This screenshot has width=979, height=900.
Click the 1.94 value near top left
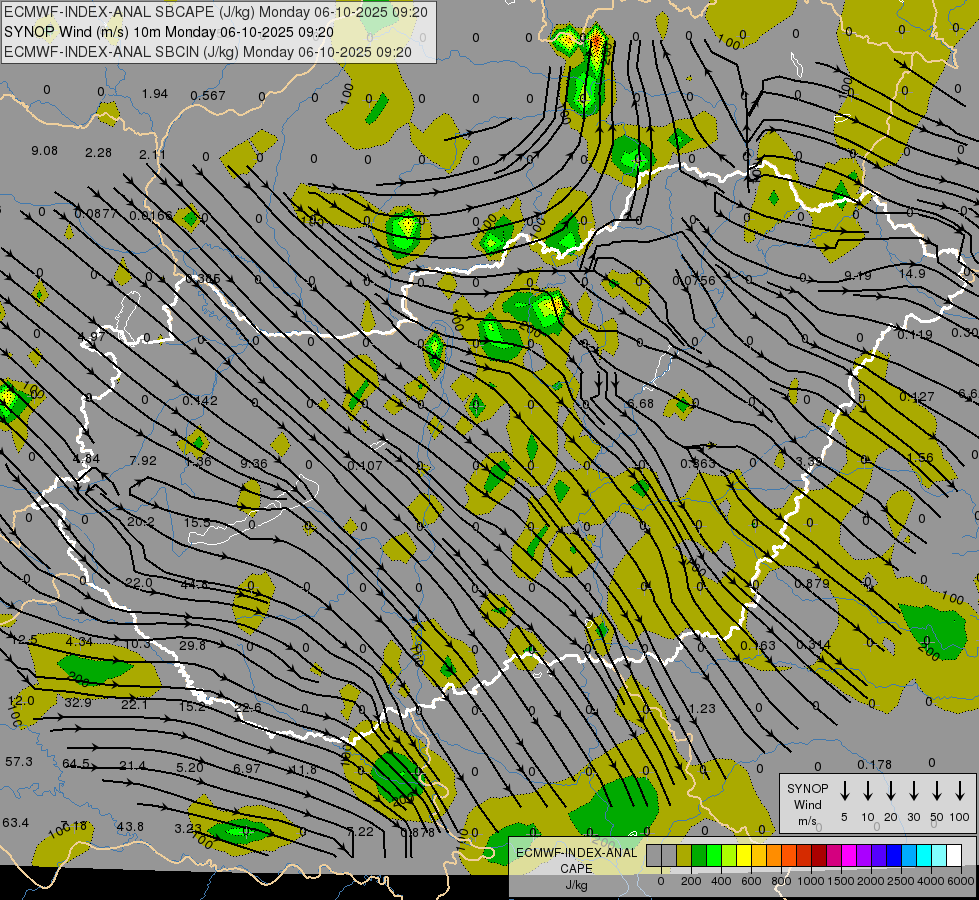[154, 94]
